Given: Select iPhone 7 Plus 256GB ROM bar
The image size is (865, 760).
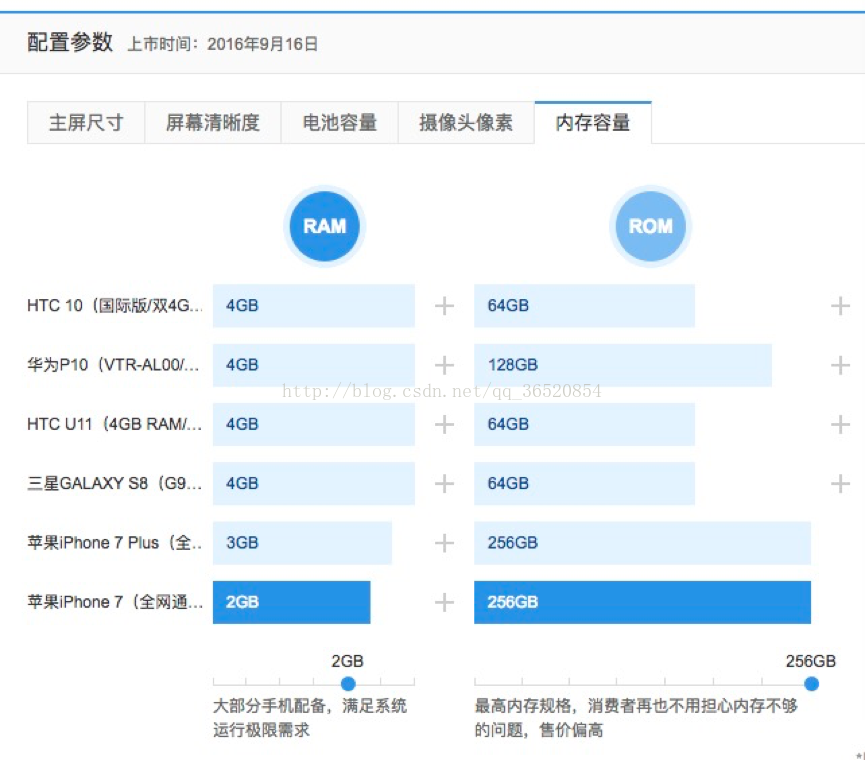Looking at the screenshot, I should (x=643, y=543).
